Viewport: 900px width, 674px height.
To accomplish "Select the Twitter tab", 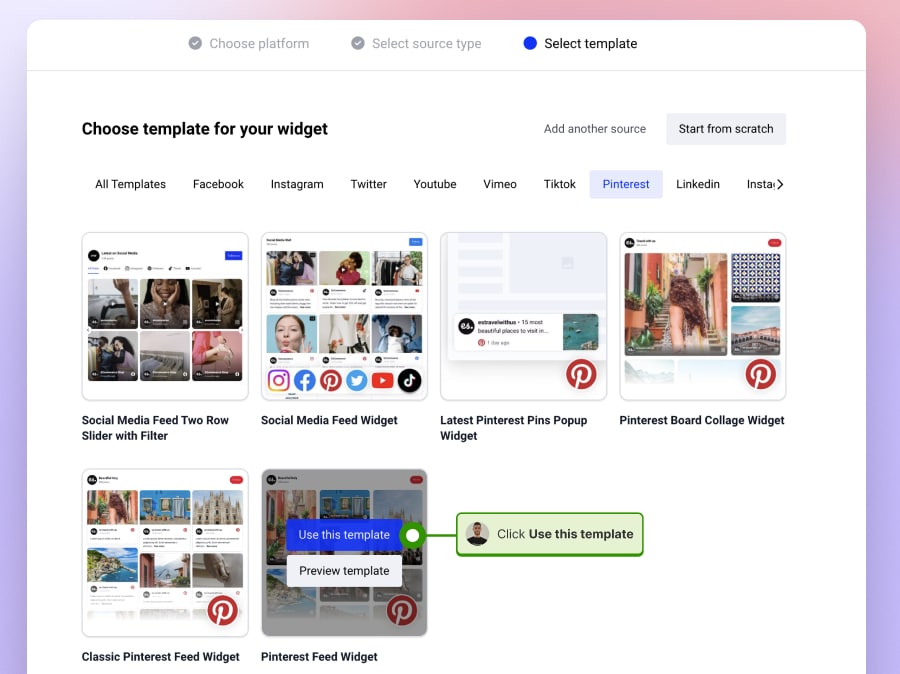I will point(368,184).
